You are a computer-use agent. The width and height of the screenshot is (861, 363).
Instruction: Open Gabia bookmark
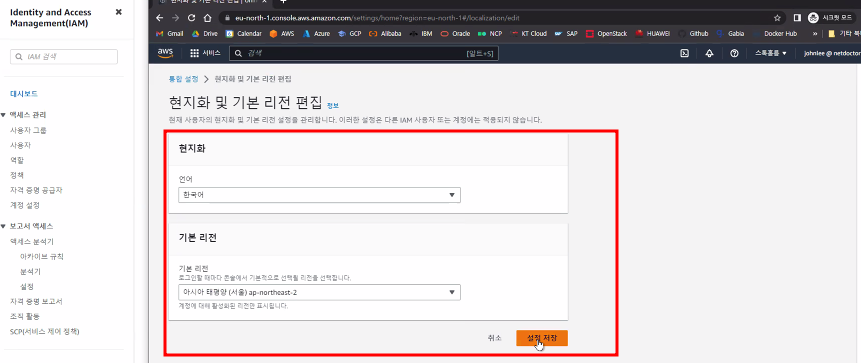pyautogui.click(x=730, y=33)
